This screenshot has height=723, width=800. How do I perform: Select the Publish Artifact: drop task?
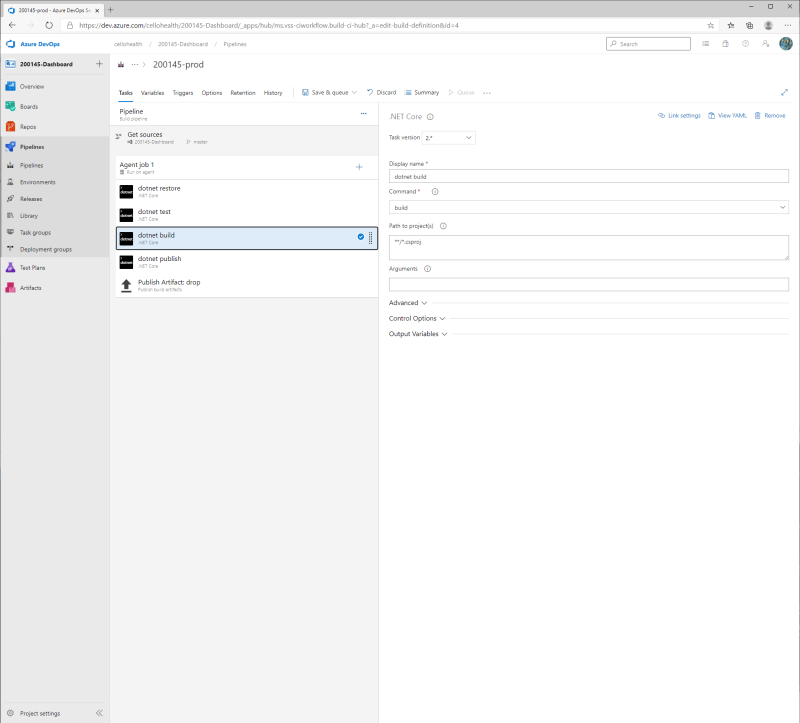click(247, 285)
